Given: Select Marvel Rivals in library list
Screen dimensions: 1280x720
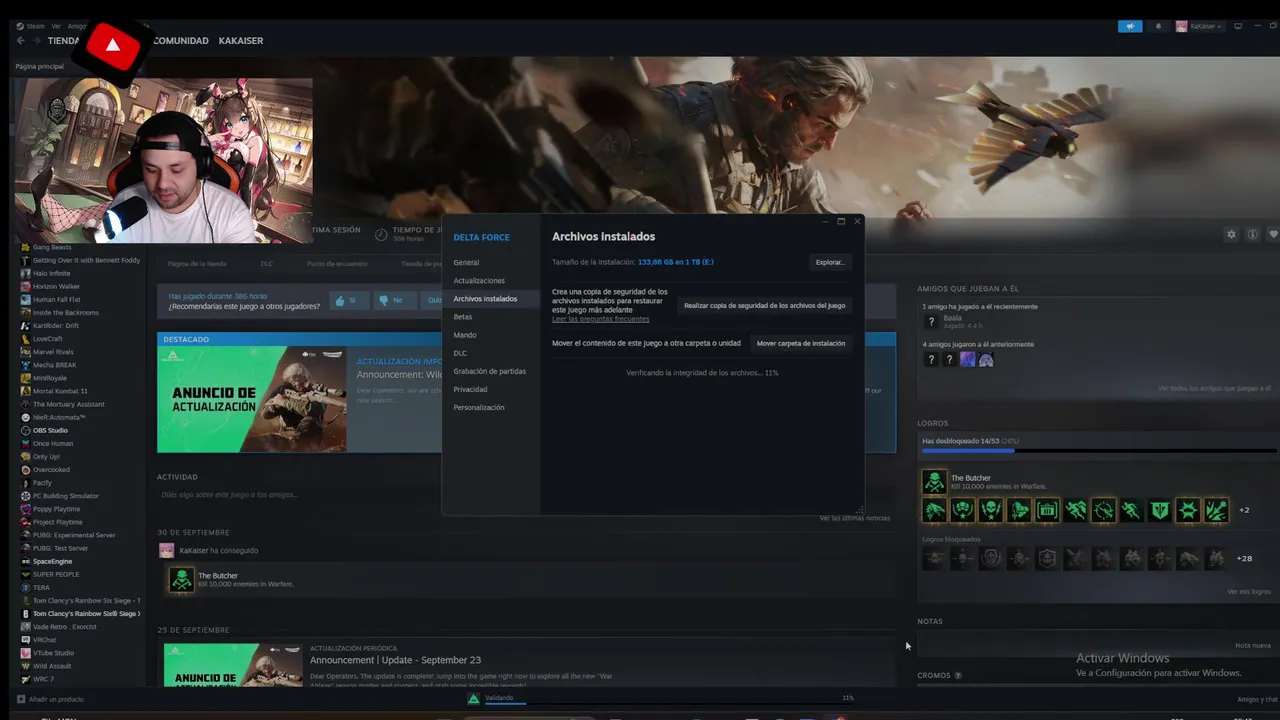Looking at the screenshot, I should pyautogui.click(x=54, y=352).
